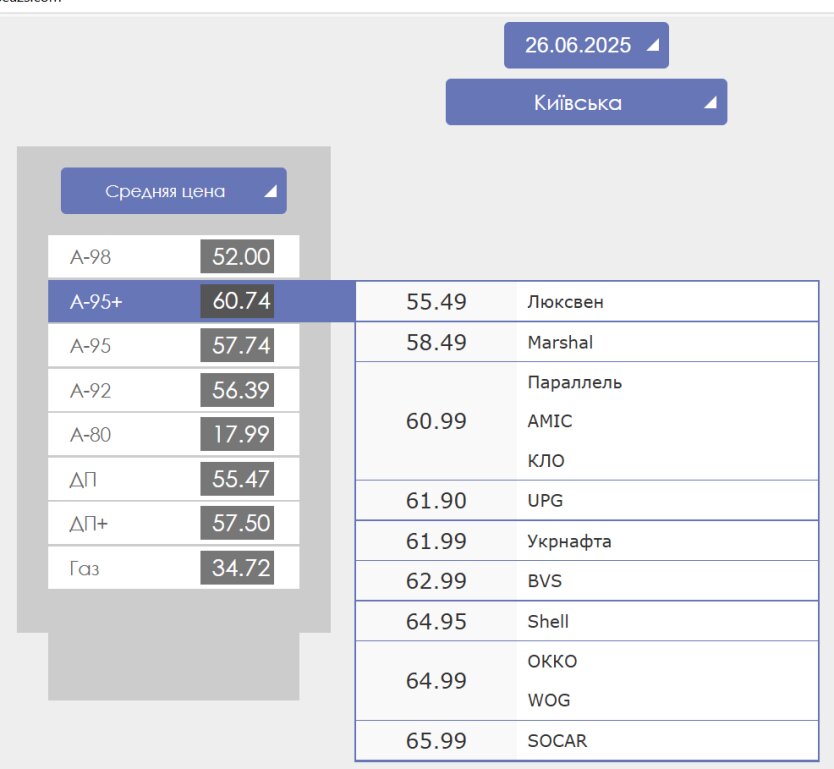The width and height of the screenshot is (834, 769).
Task: Open the Київська region dropdown
Action: pyautogui.click(x=586, y=102)
